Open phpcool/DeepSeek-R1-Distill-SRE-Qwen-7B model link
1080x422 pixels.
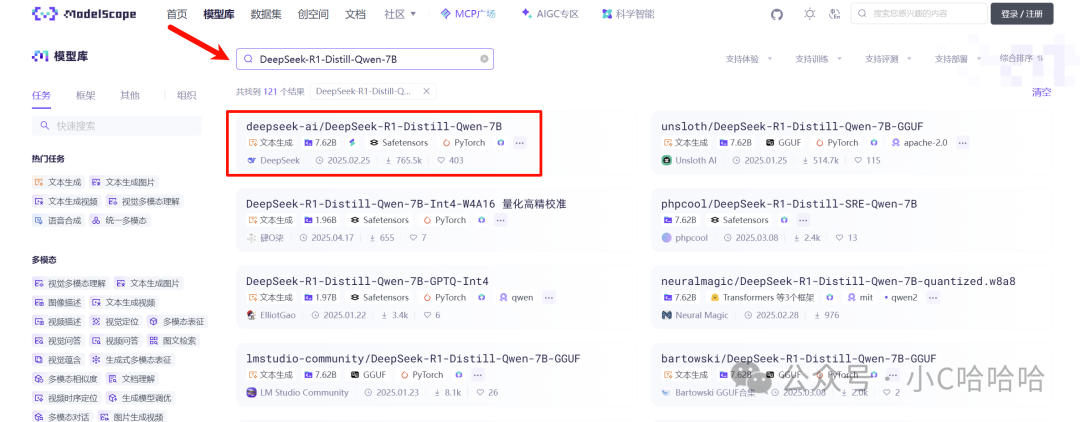[789, 204]
